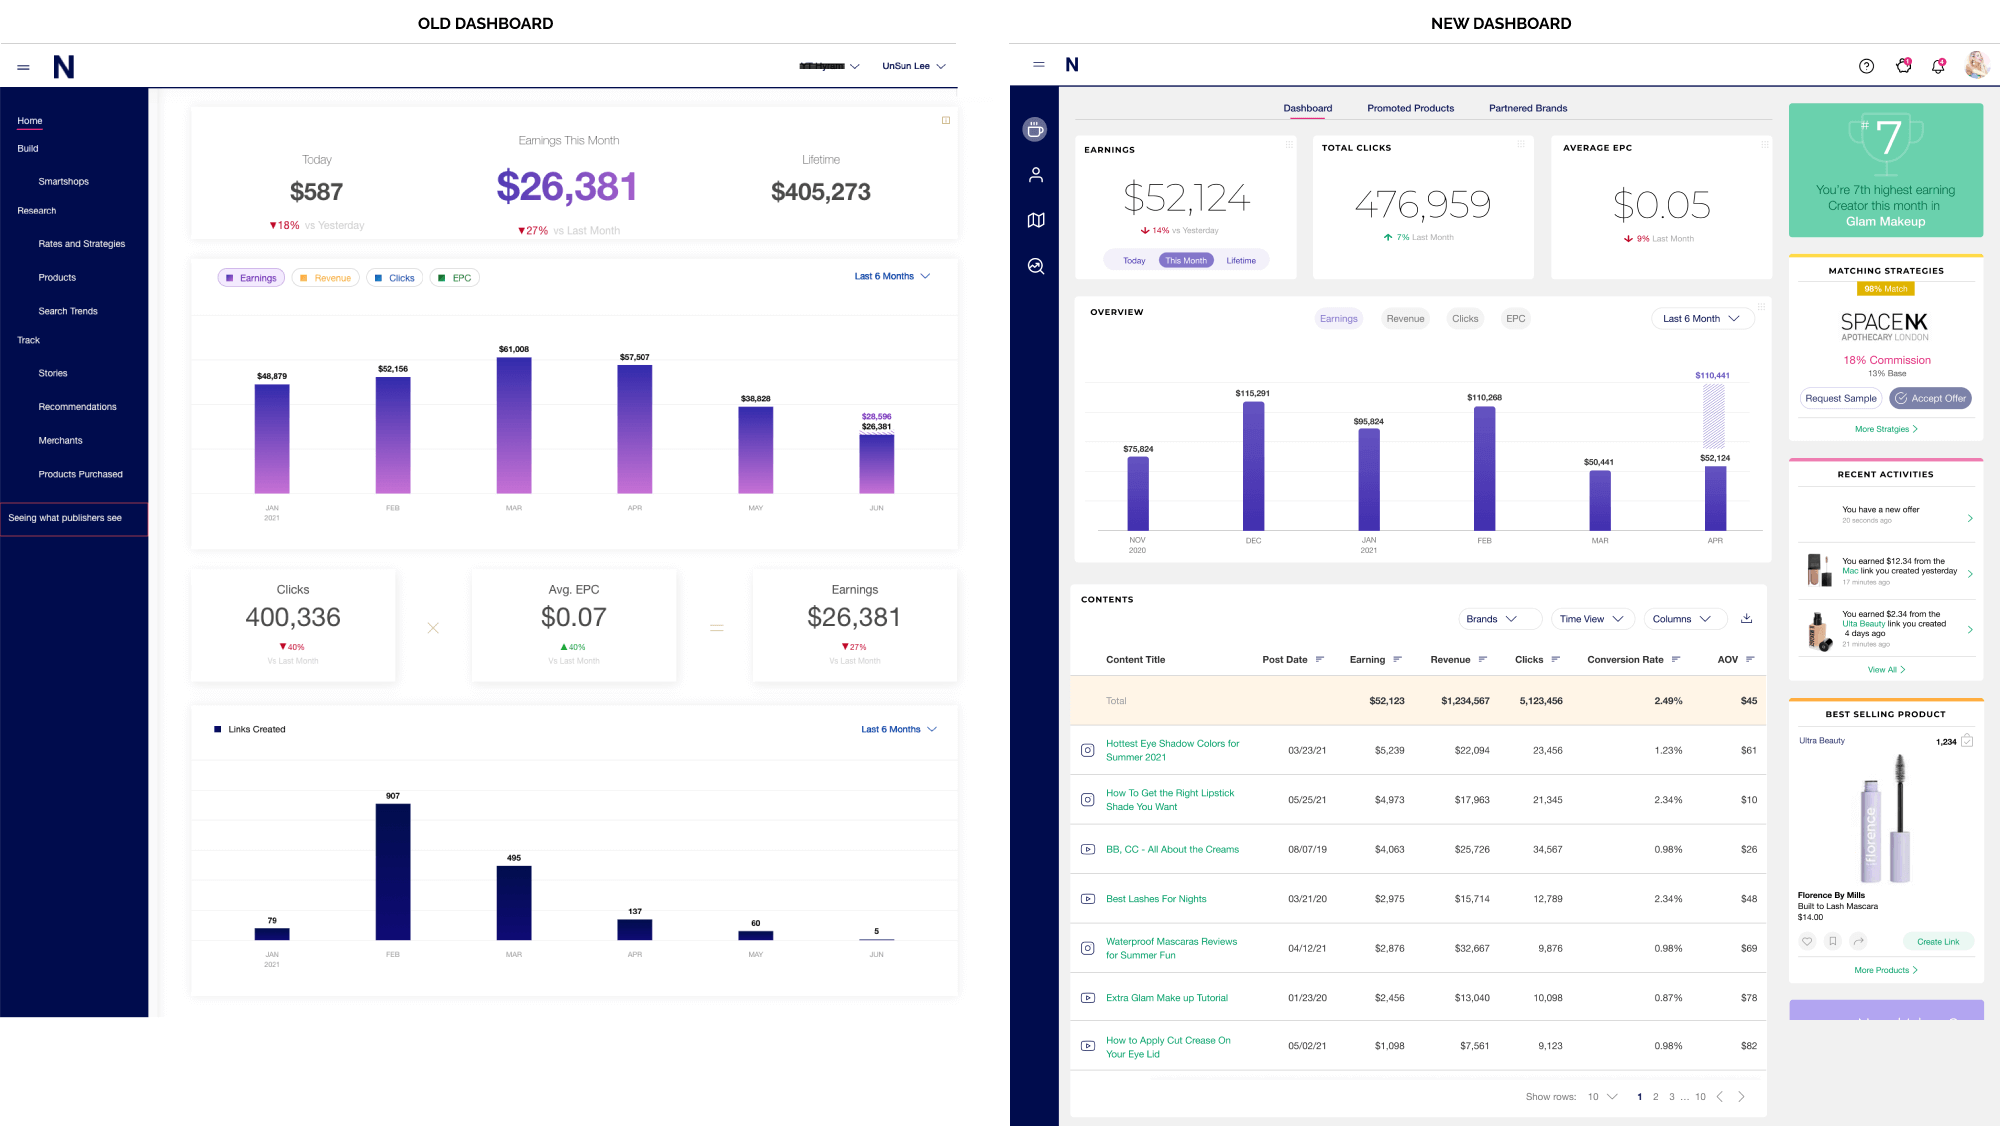Toggle the Clicks filter in Overview
Image resolution: width=2000 pixels, height=1127 pixels.
click(1464, 319)
